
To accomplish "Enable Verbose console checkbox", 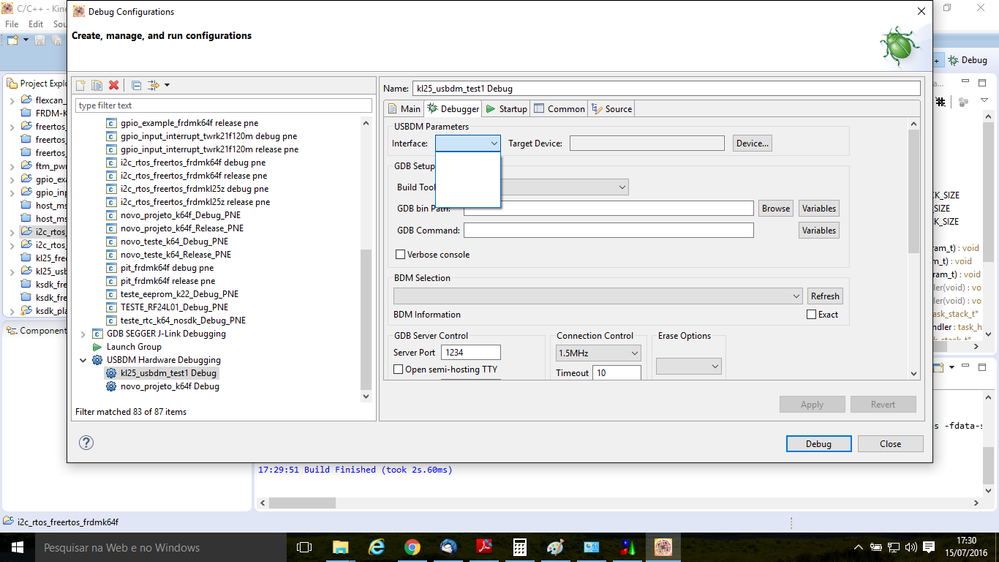I will point(400,254).
